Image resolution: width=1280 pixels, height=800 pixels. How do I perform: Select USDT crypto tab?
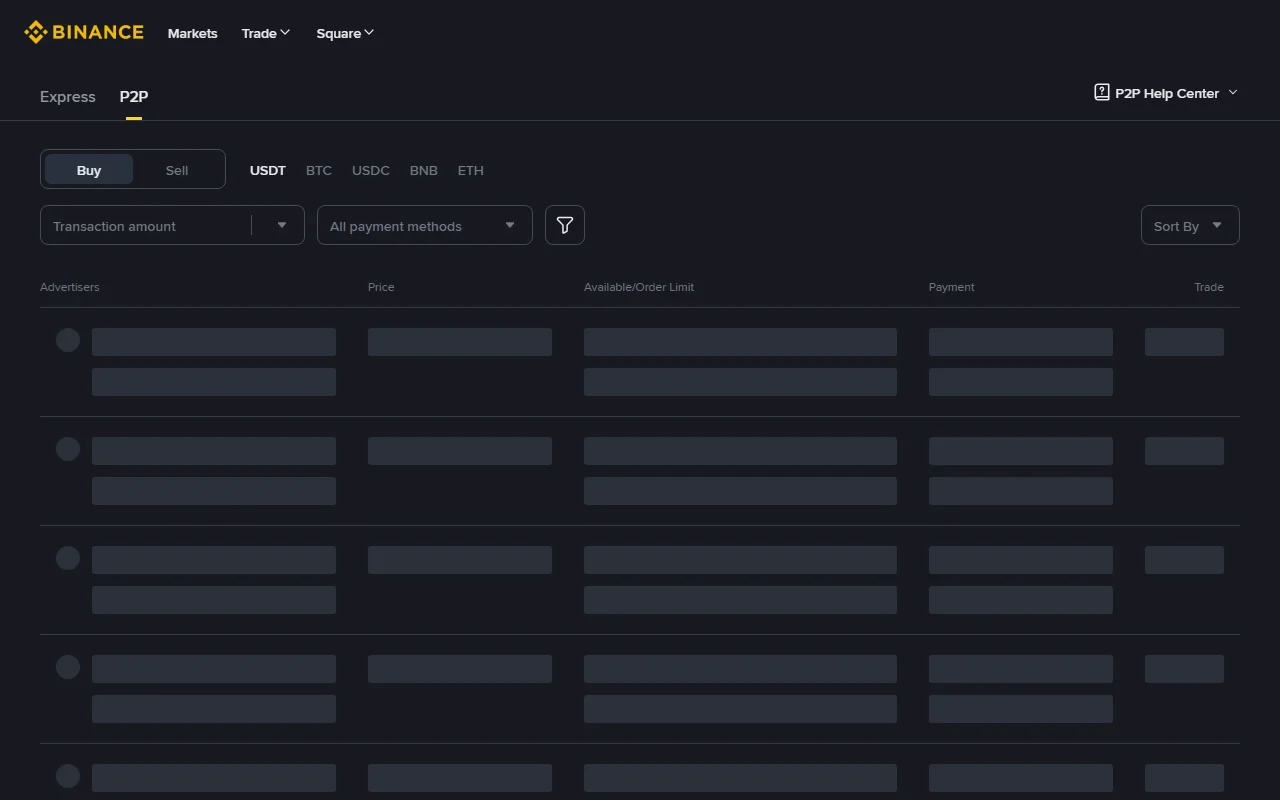pos(268,170)
